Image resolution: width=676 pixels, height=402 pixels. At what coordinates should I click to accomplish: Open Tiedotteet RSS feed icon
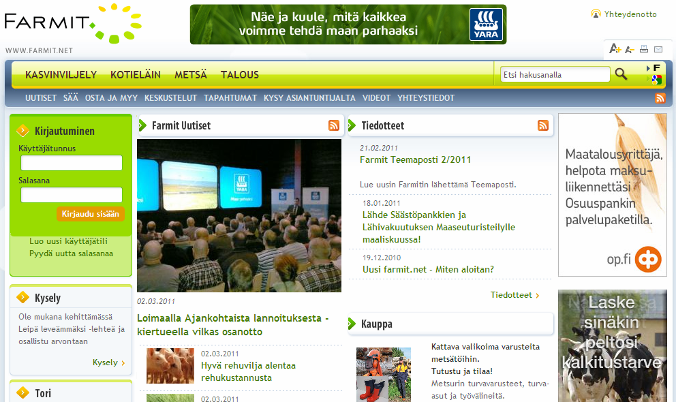click(543, 126)
